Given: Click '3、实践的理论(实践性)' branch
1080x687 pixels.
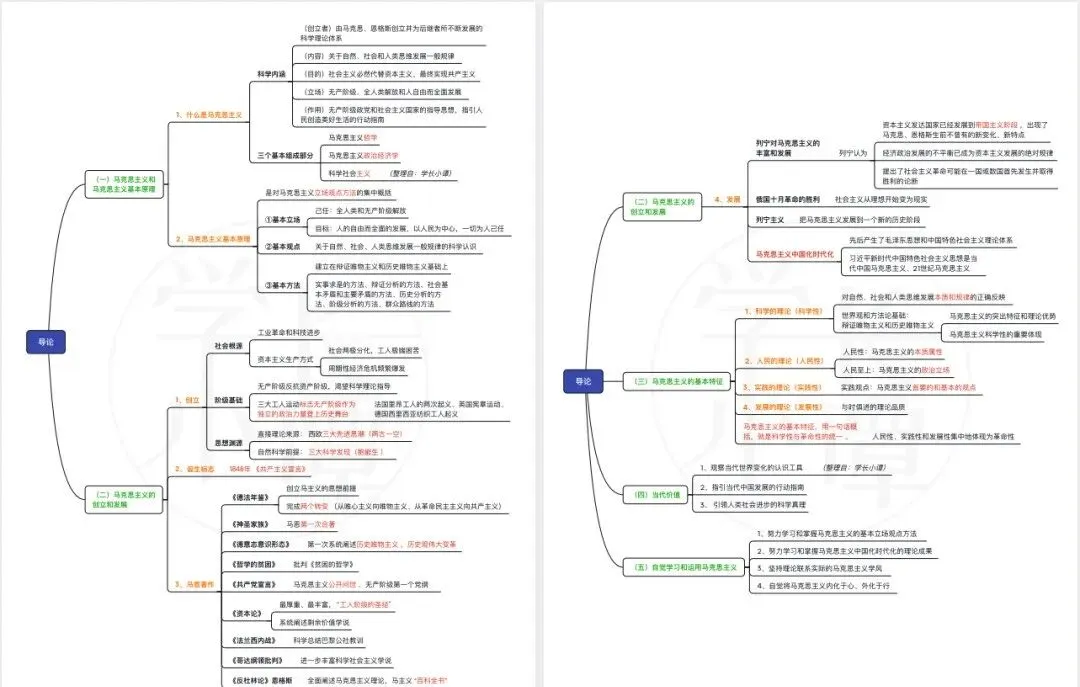Looking at the screenshot, I should coord(782,387).
